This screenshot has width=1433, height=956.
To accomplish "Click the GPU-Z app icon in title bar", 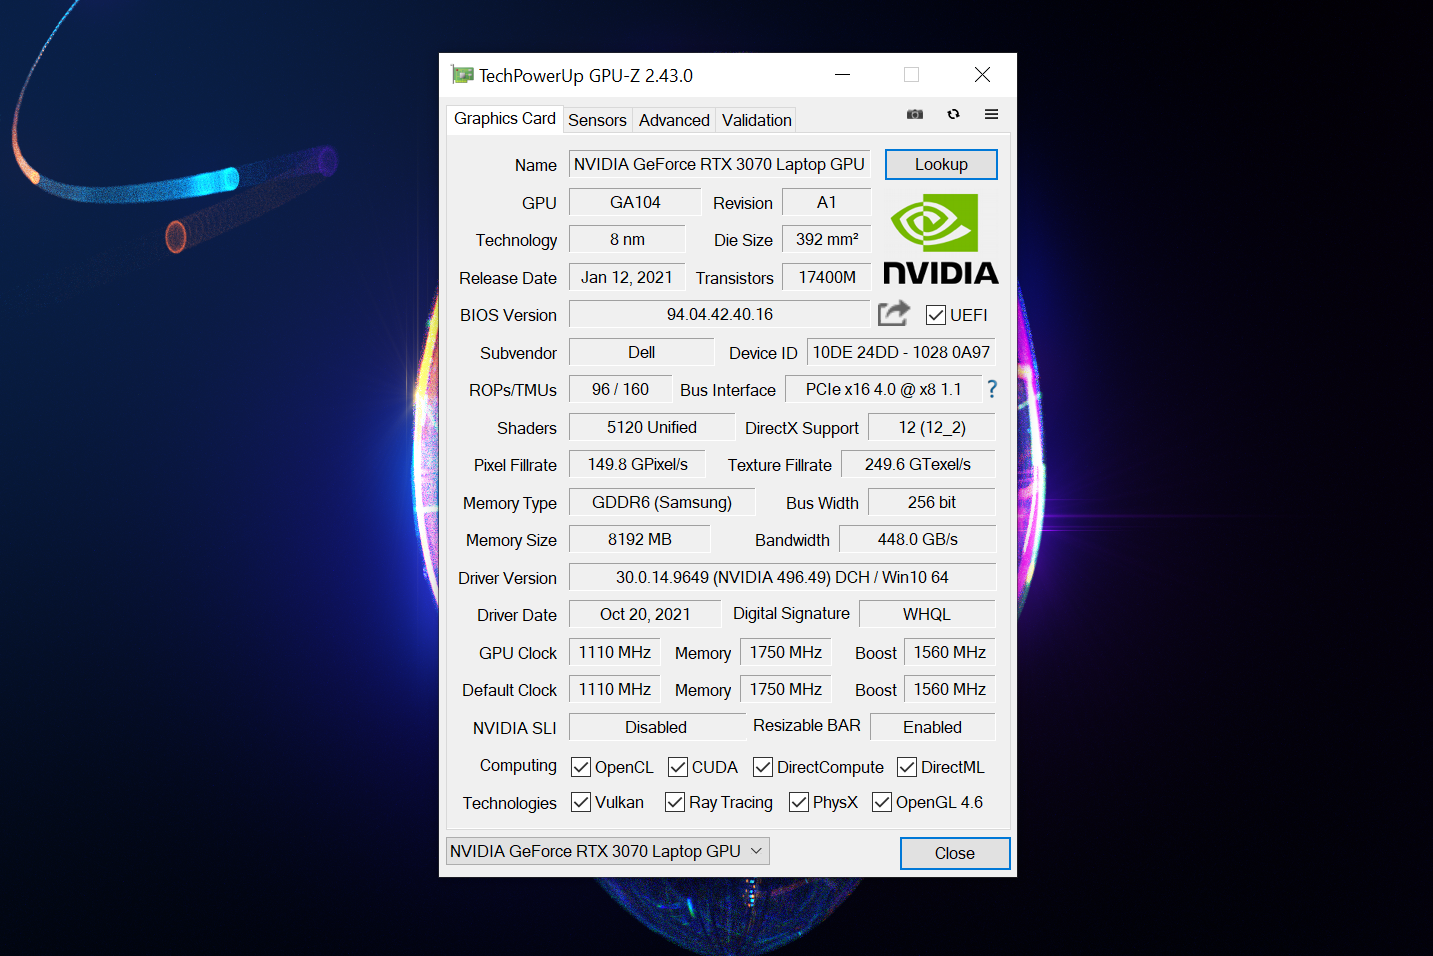I will click(462, 75).
